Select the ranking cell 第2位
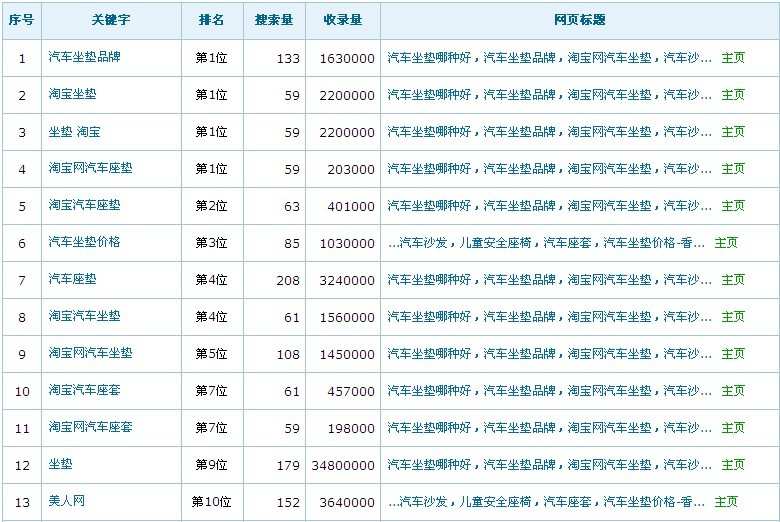This screenshot has height=522, width=780. tap(211, 206)
